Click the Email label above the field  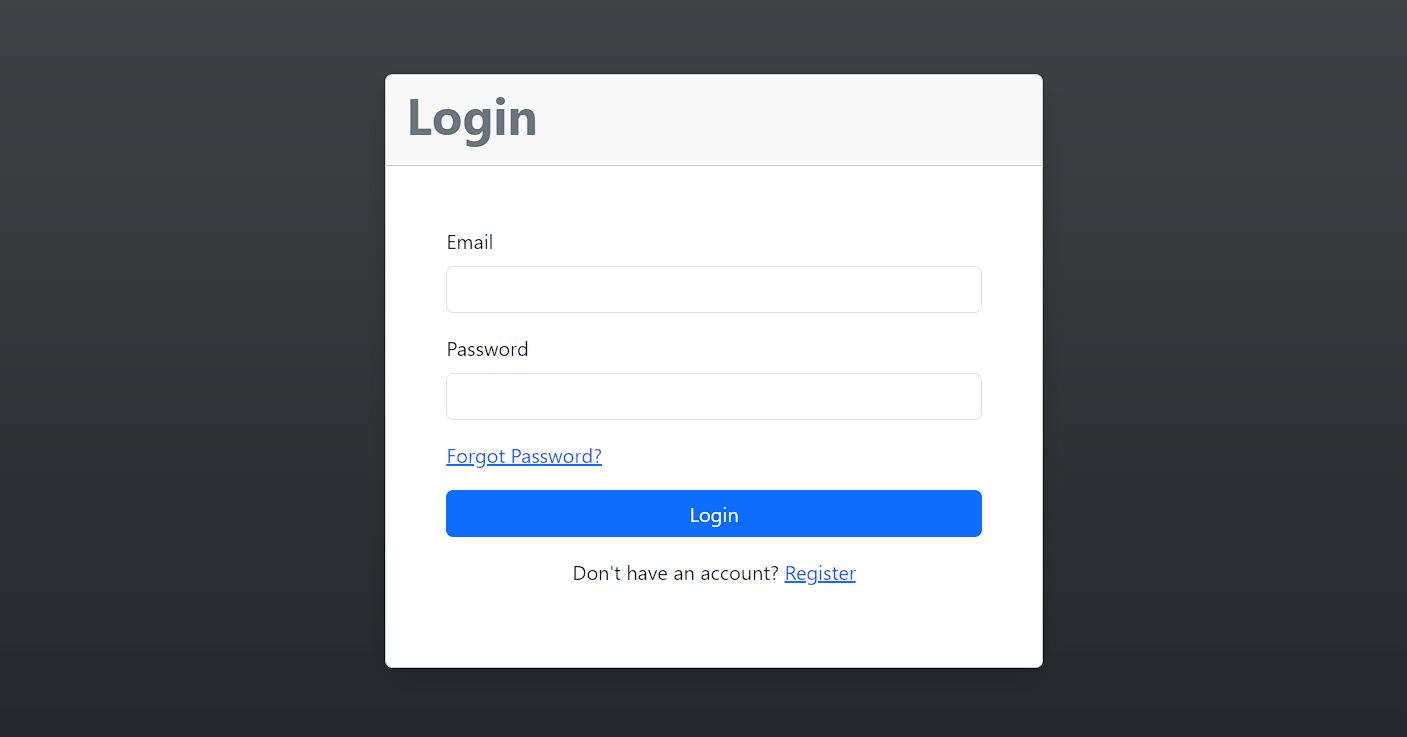(x=469, y=242)
